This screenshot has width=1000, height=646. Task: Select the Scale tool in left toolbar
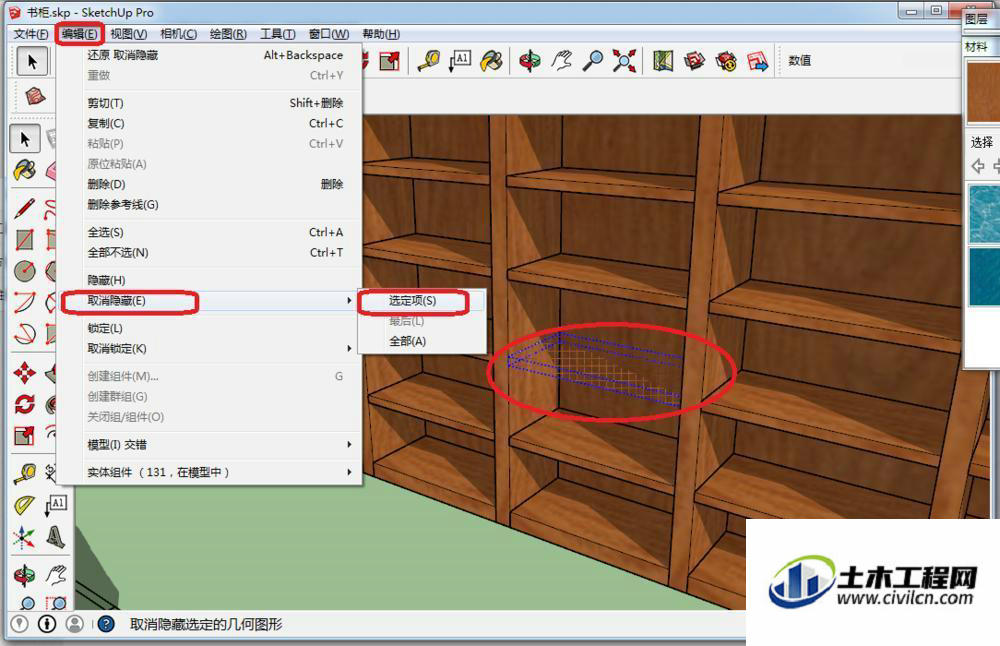click(25, 436)
